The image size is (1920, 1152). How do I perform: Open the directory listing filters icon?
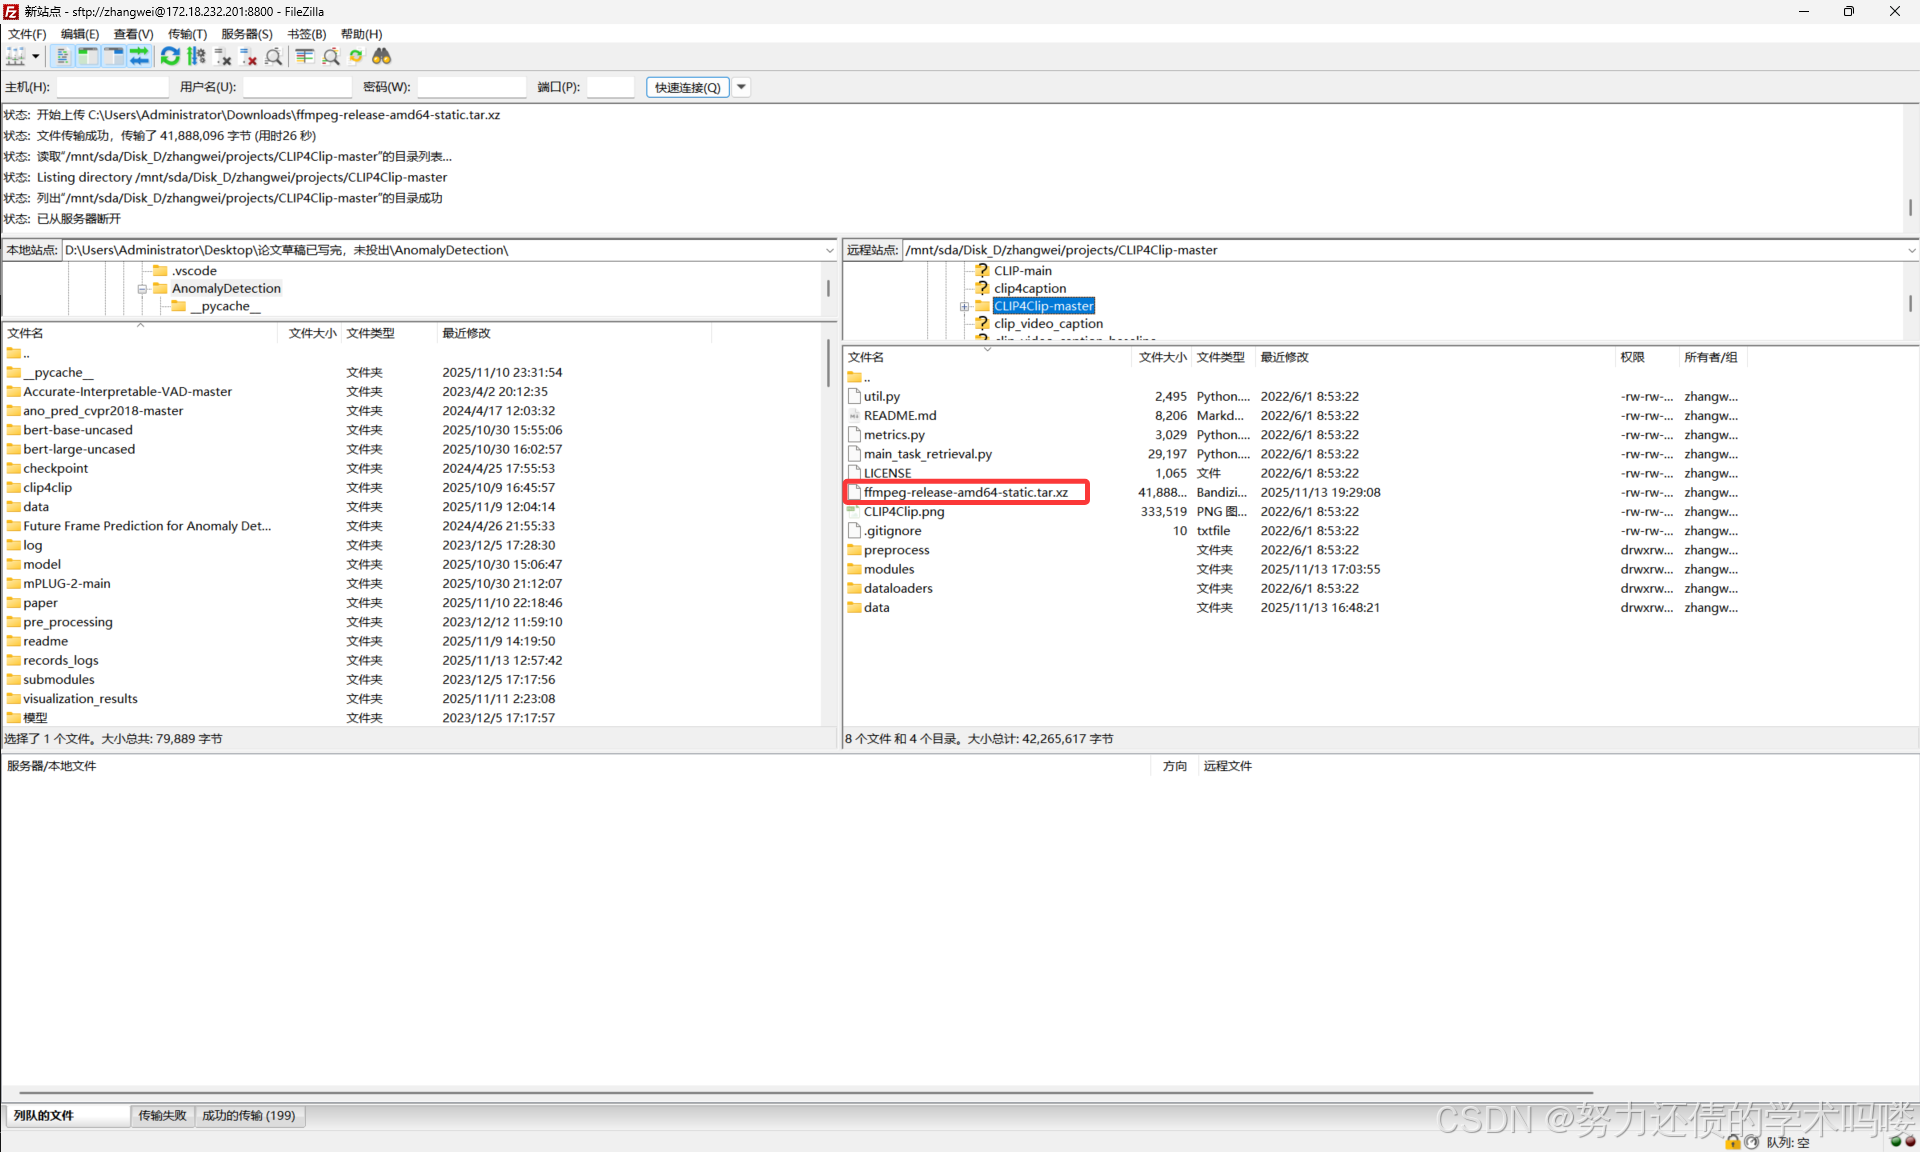[305, 57]
